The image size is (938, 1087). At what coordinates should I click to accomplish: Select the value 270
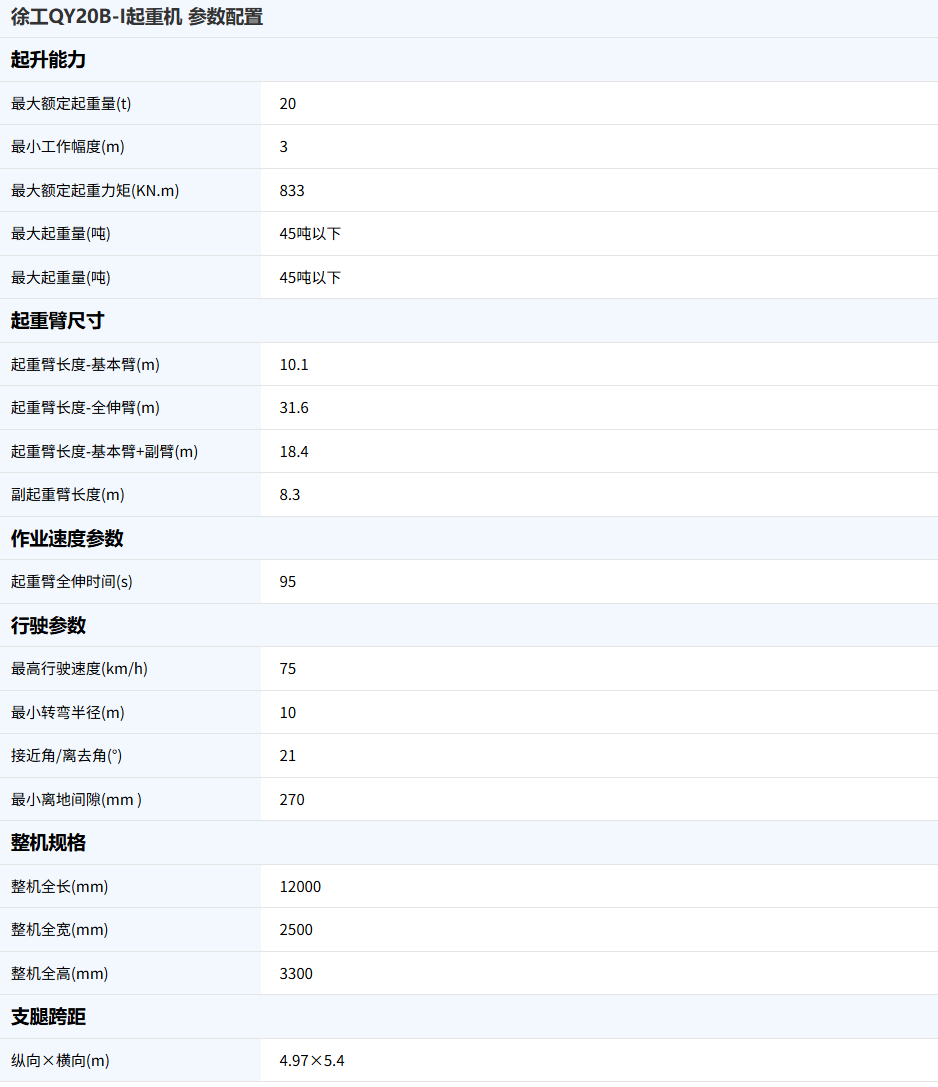click(292, 799)
